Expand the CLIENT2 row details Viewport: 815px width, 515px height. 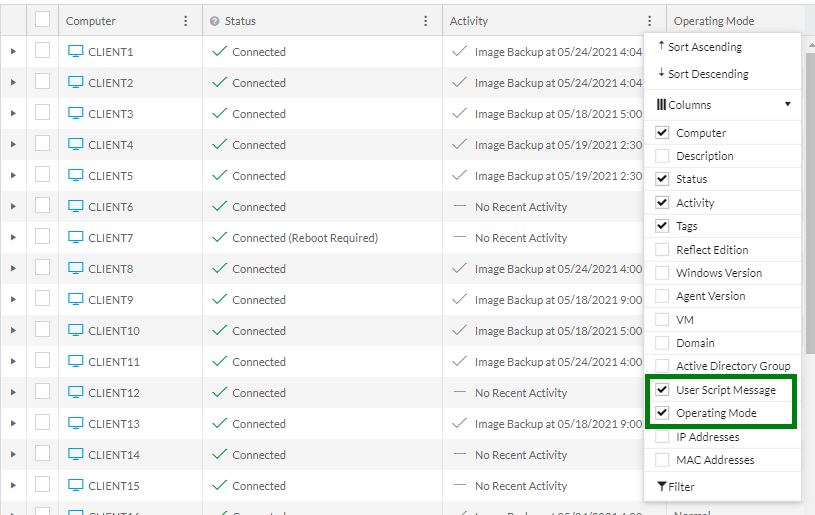[13, 82]
